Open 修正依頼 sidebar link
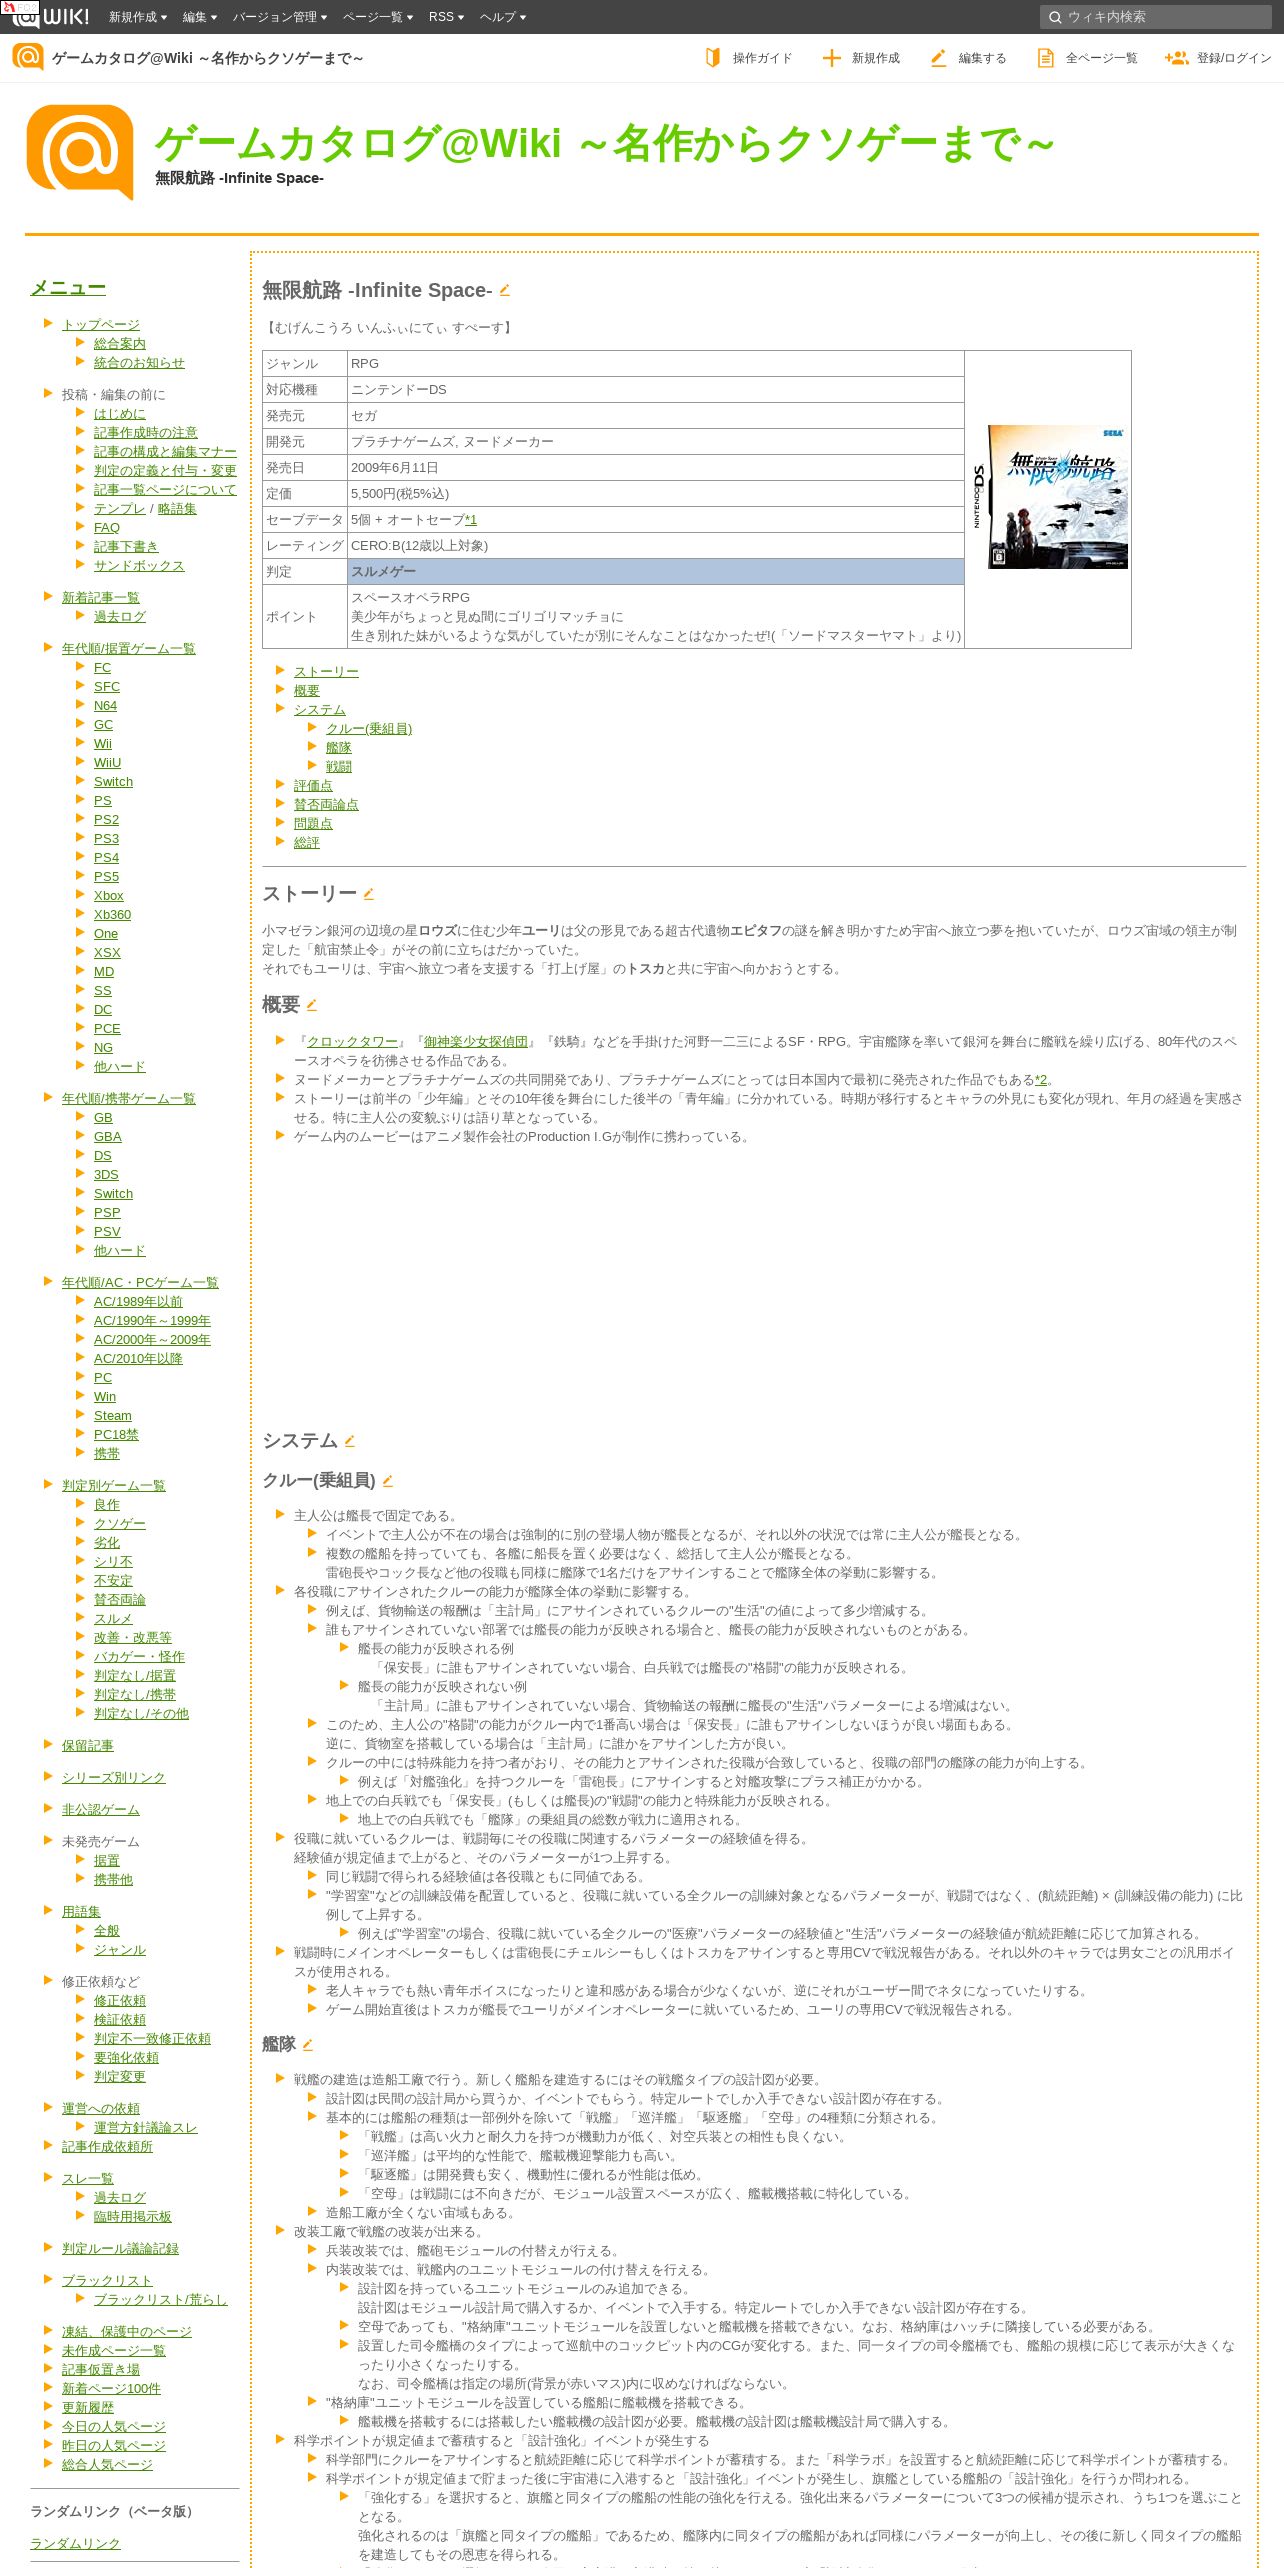The height and width of the screenshot is (2568, 1284). [x=120, y=2000]
